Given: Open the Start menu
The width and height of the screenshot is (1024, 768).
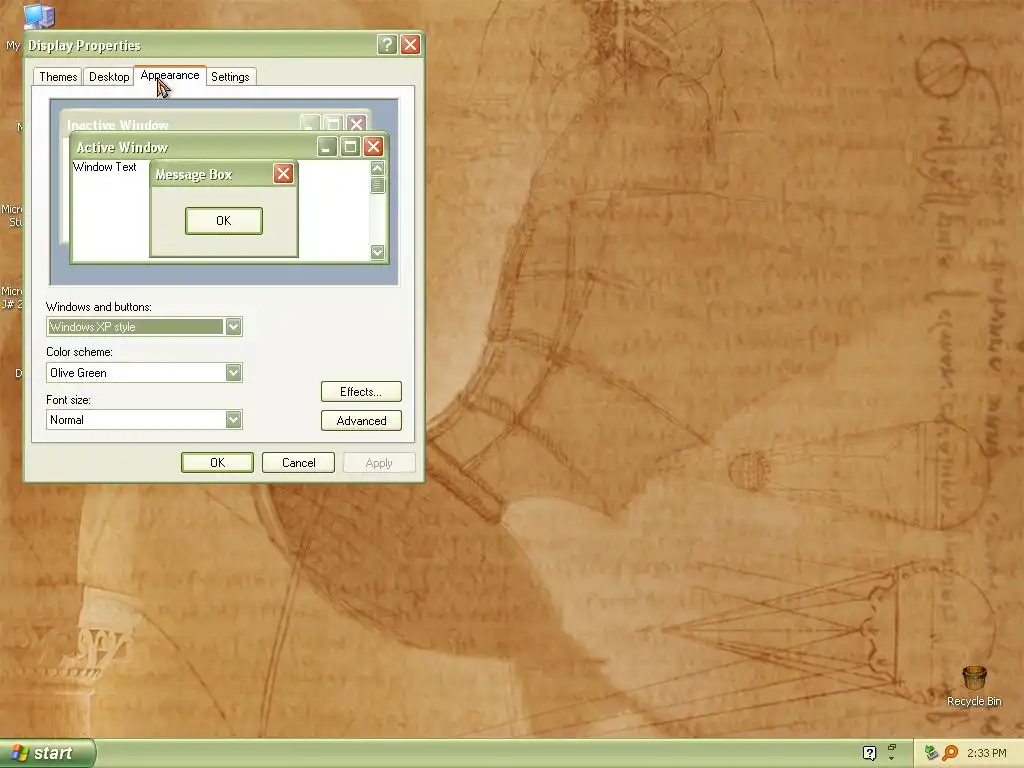Looking at the screenshot, I should (47, 753).
